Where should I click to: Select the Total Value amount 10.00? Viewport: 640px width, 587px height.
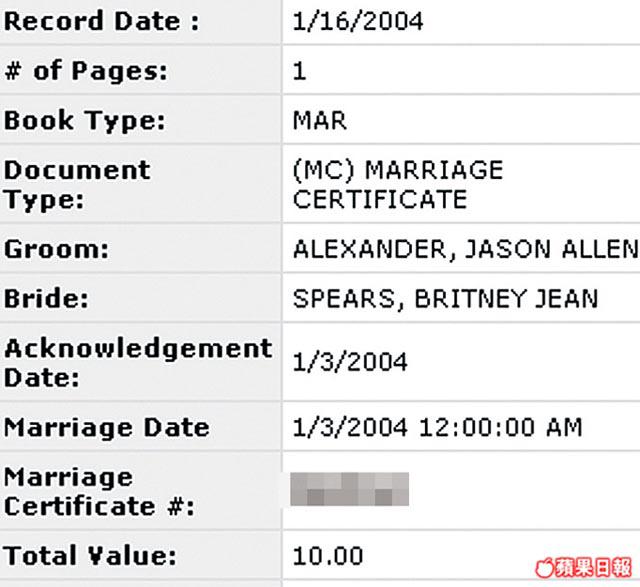(x=328, y=556)
